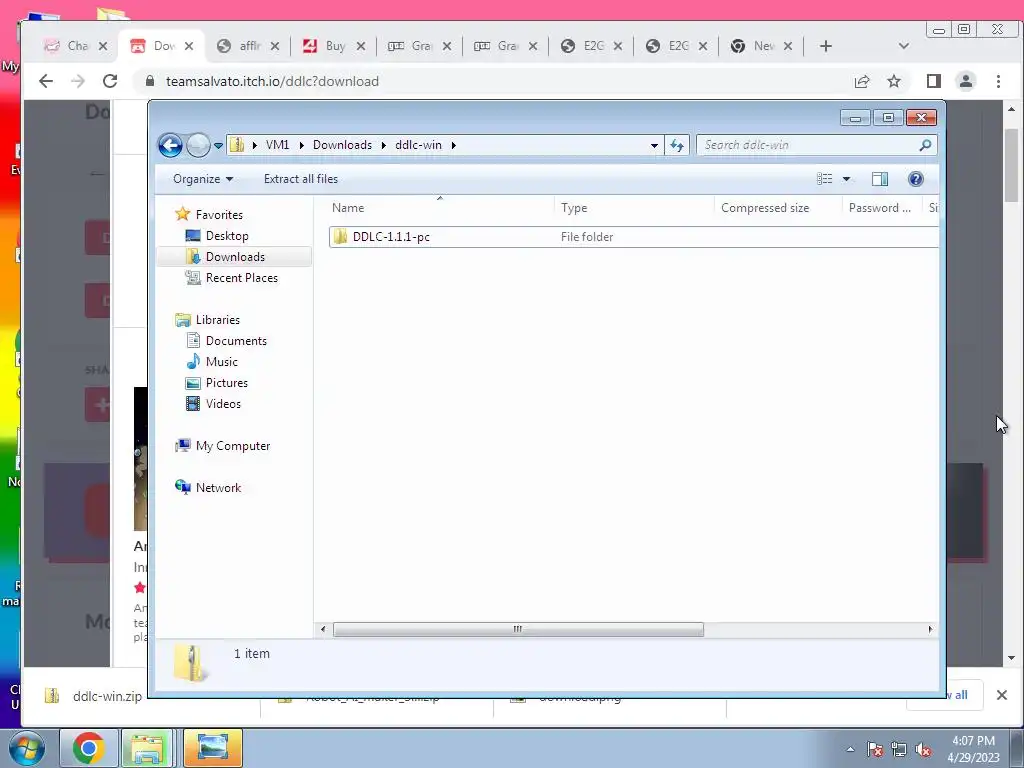Toggle the preview pane
Image resolution: width=1024 pixels, height=768 pixels.
point(880,179)
